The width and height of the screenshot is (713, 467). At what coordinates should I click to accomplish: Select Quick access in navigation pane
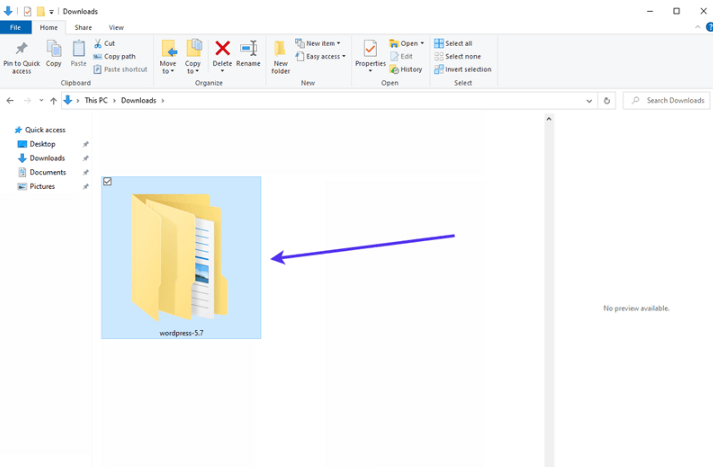click(x=40, y=130)
